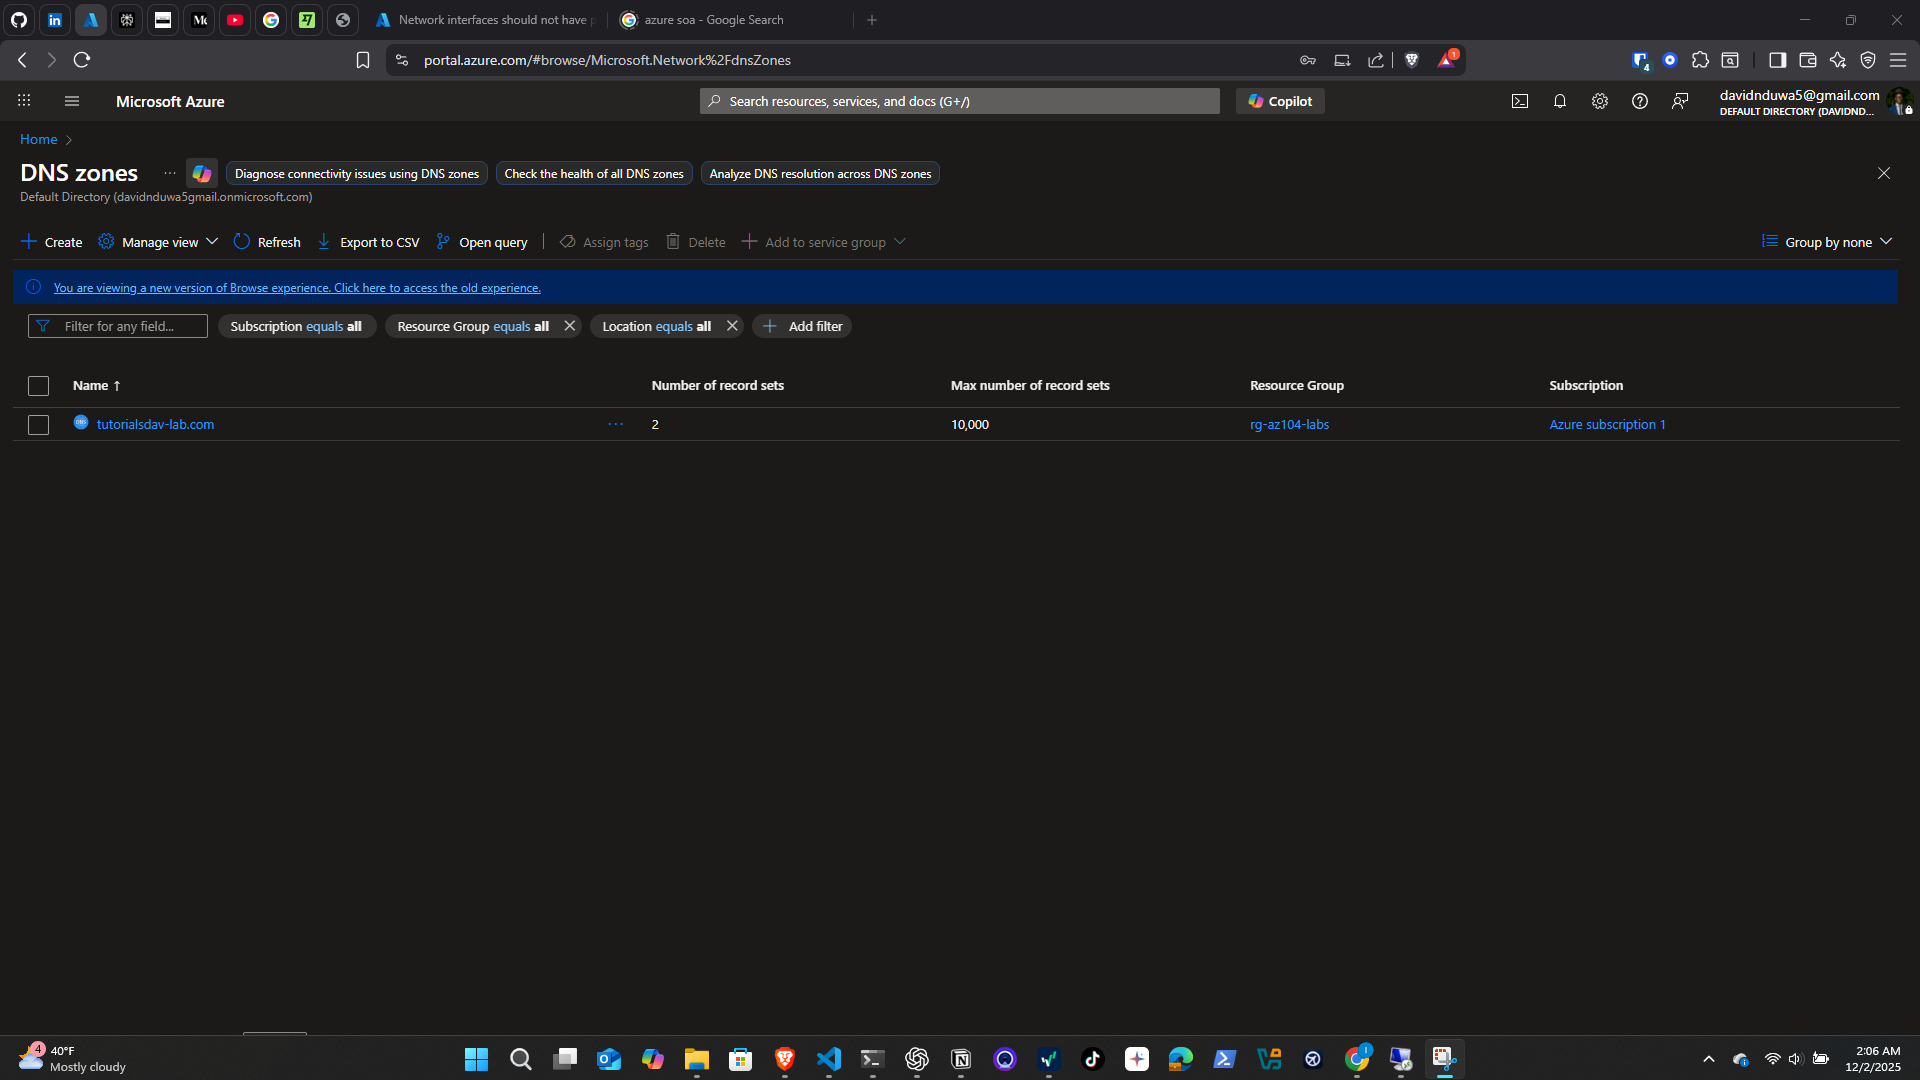Image resolution: width=1920 pixels, height=1080 pixels.
Task: Open the account menu davidnduwa5@gmail.com
Action: (x=1815, y=101)
